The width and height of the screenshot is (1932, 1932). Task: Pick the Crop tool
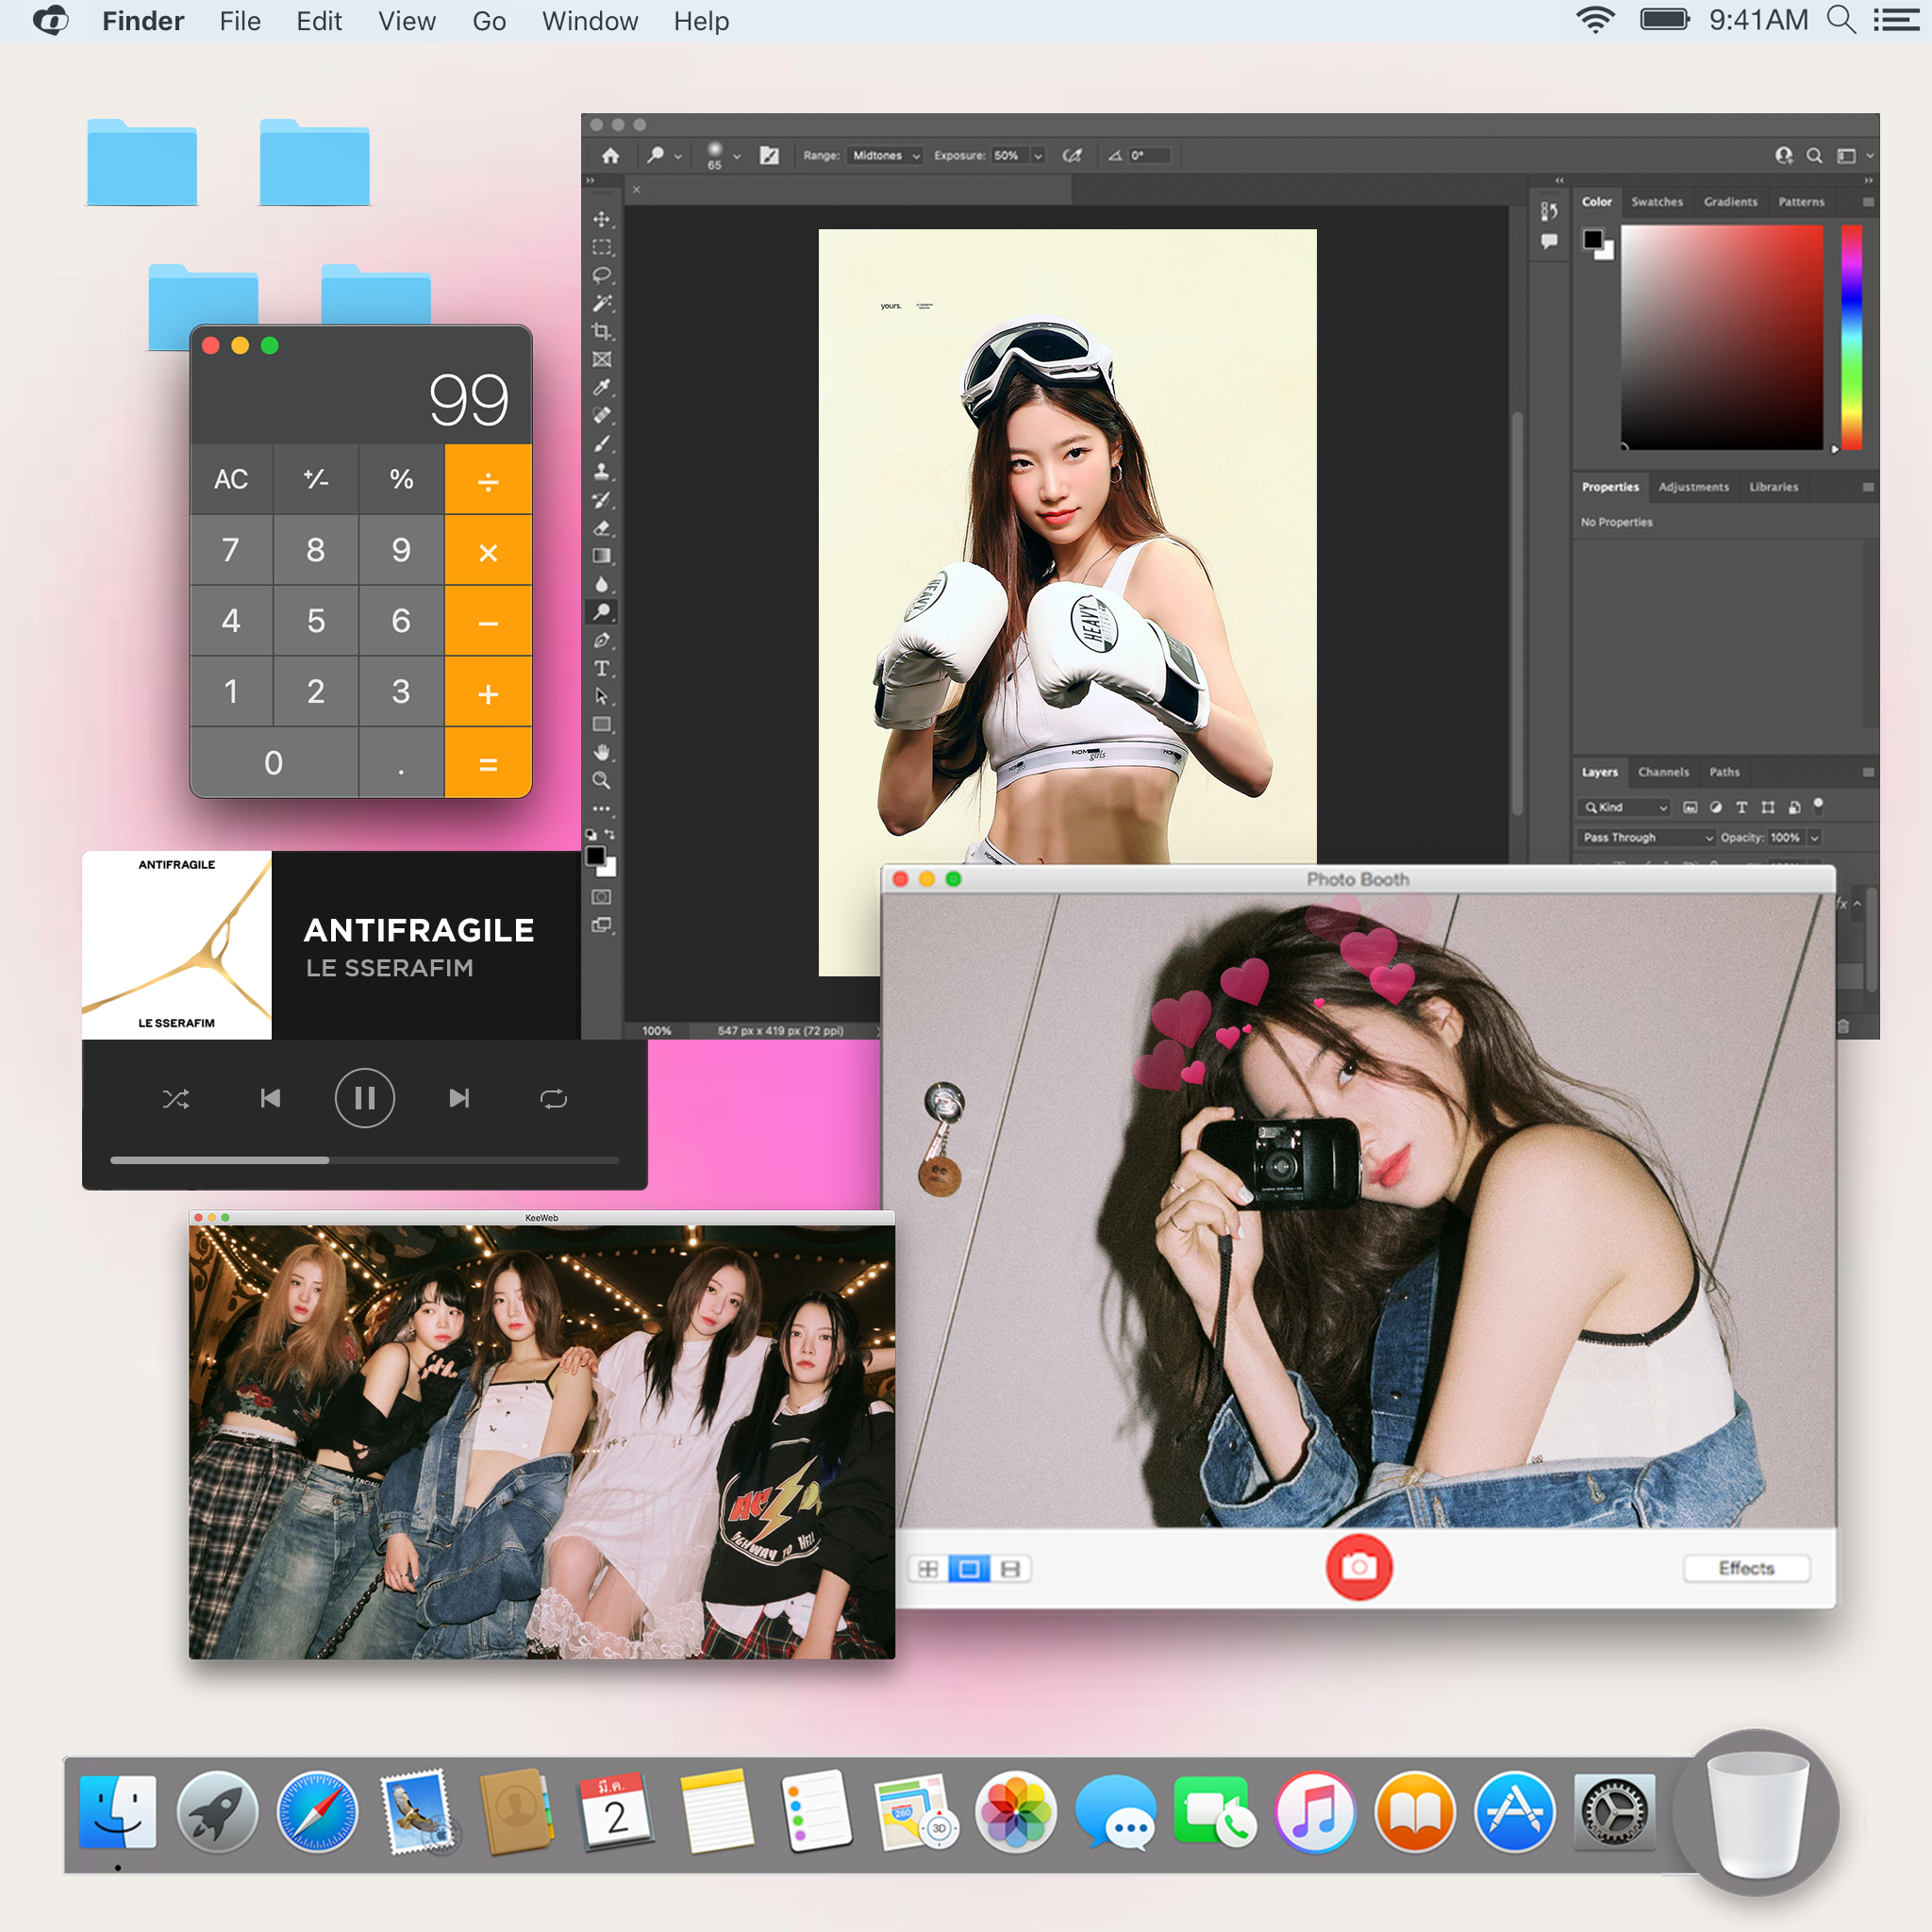601,331
